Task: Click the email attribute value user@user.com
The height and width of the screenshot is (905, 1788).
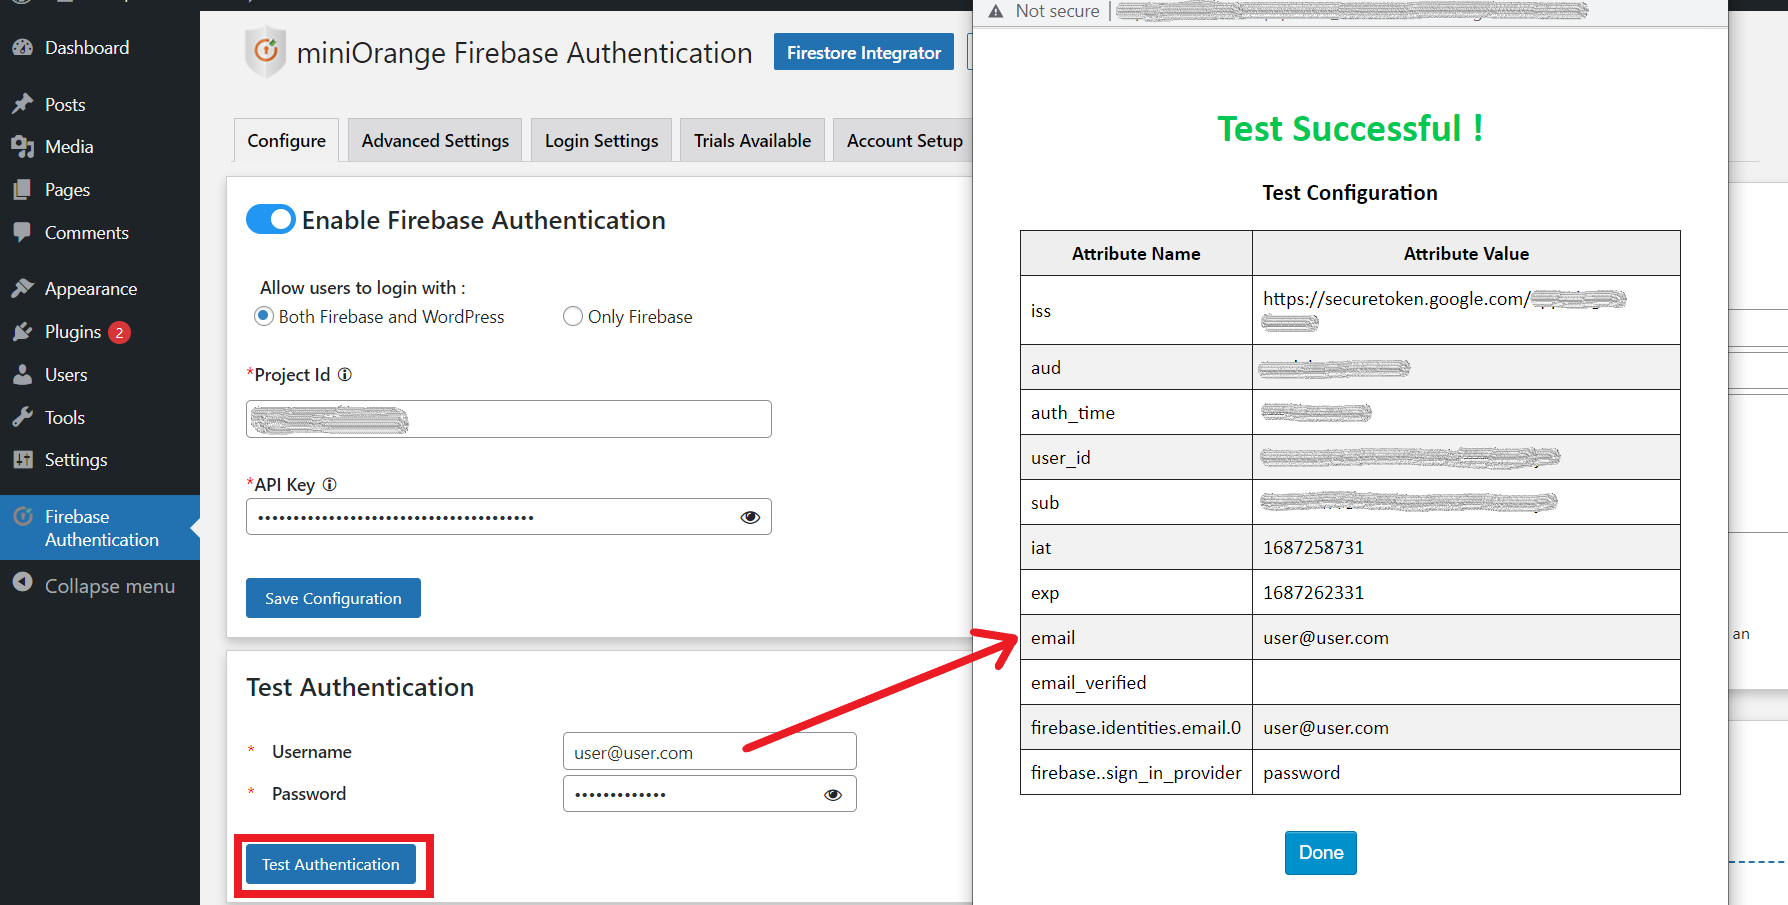Action: pyautogui.click(x=1326, y=638)
